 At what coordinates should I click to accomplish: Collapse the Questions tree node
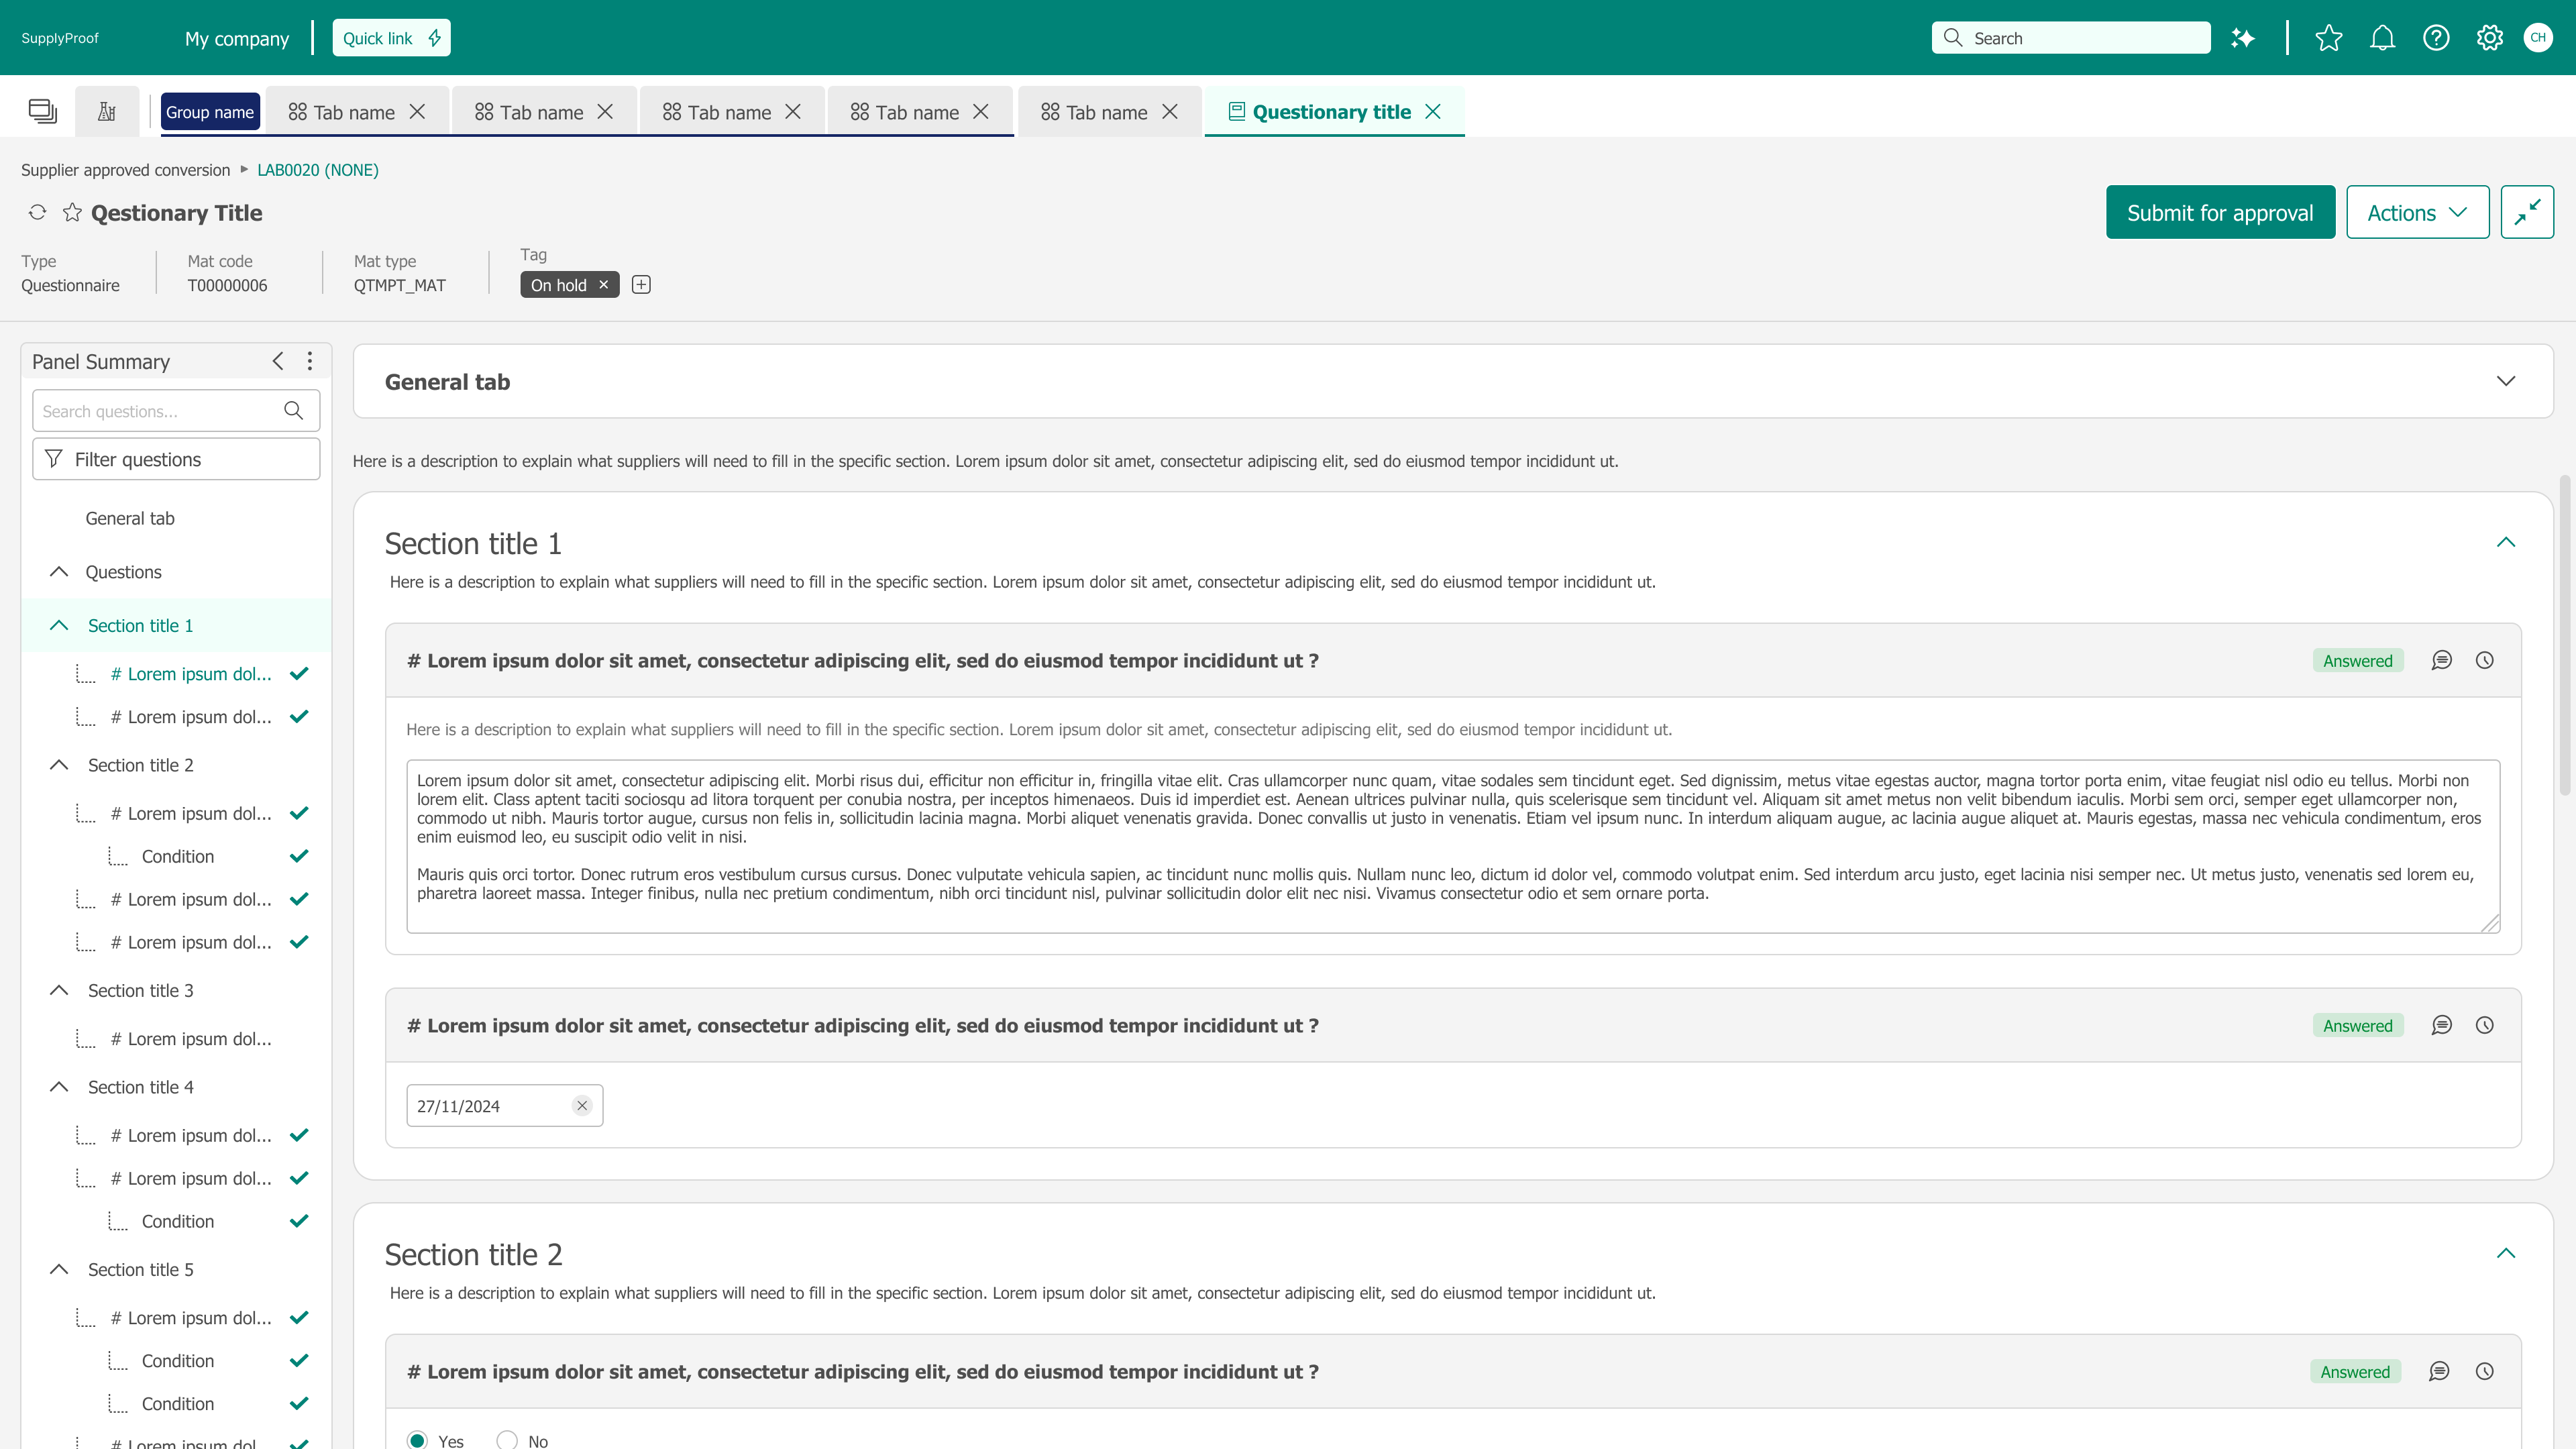(59, 572)
